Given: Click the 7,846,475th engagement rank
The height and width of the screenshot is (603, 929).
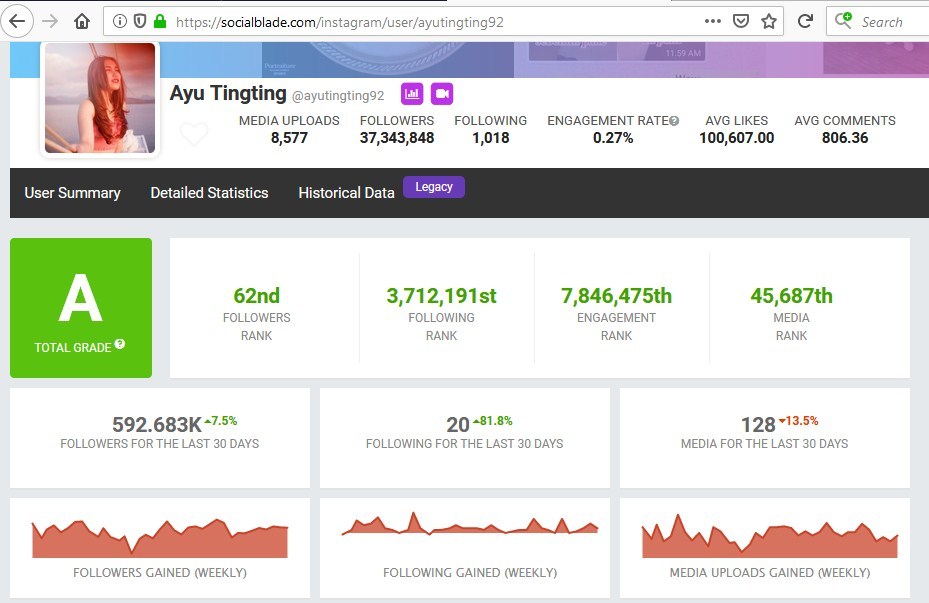Looking at the screenshot, I should 616,296.
